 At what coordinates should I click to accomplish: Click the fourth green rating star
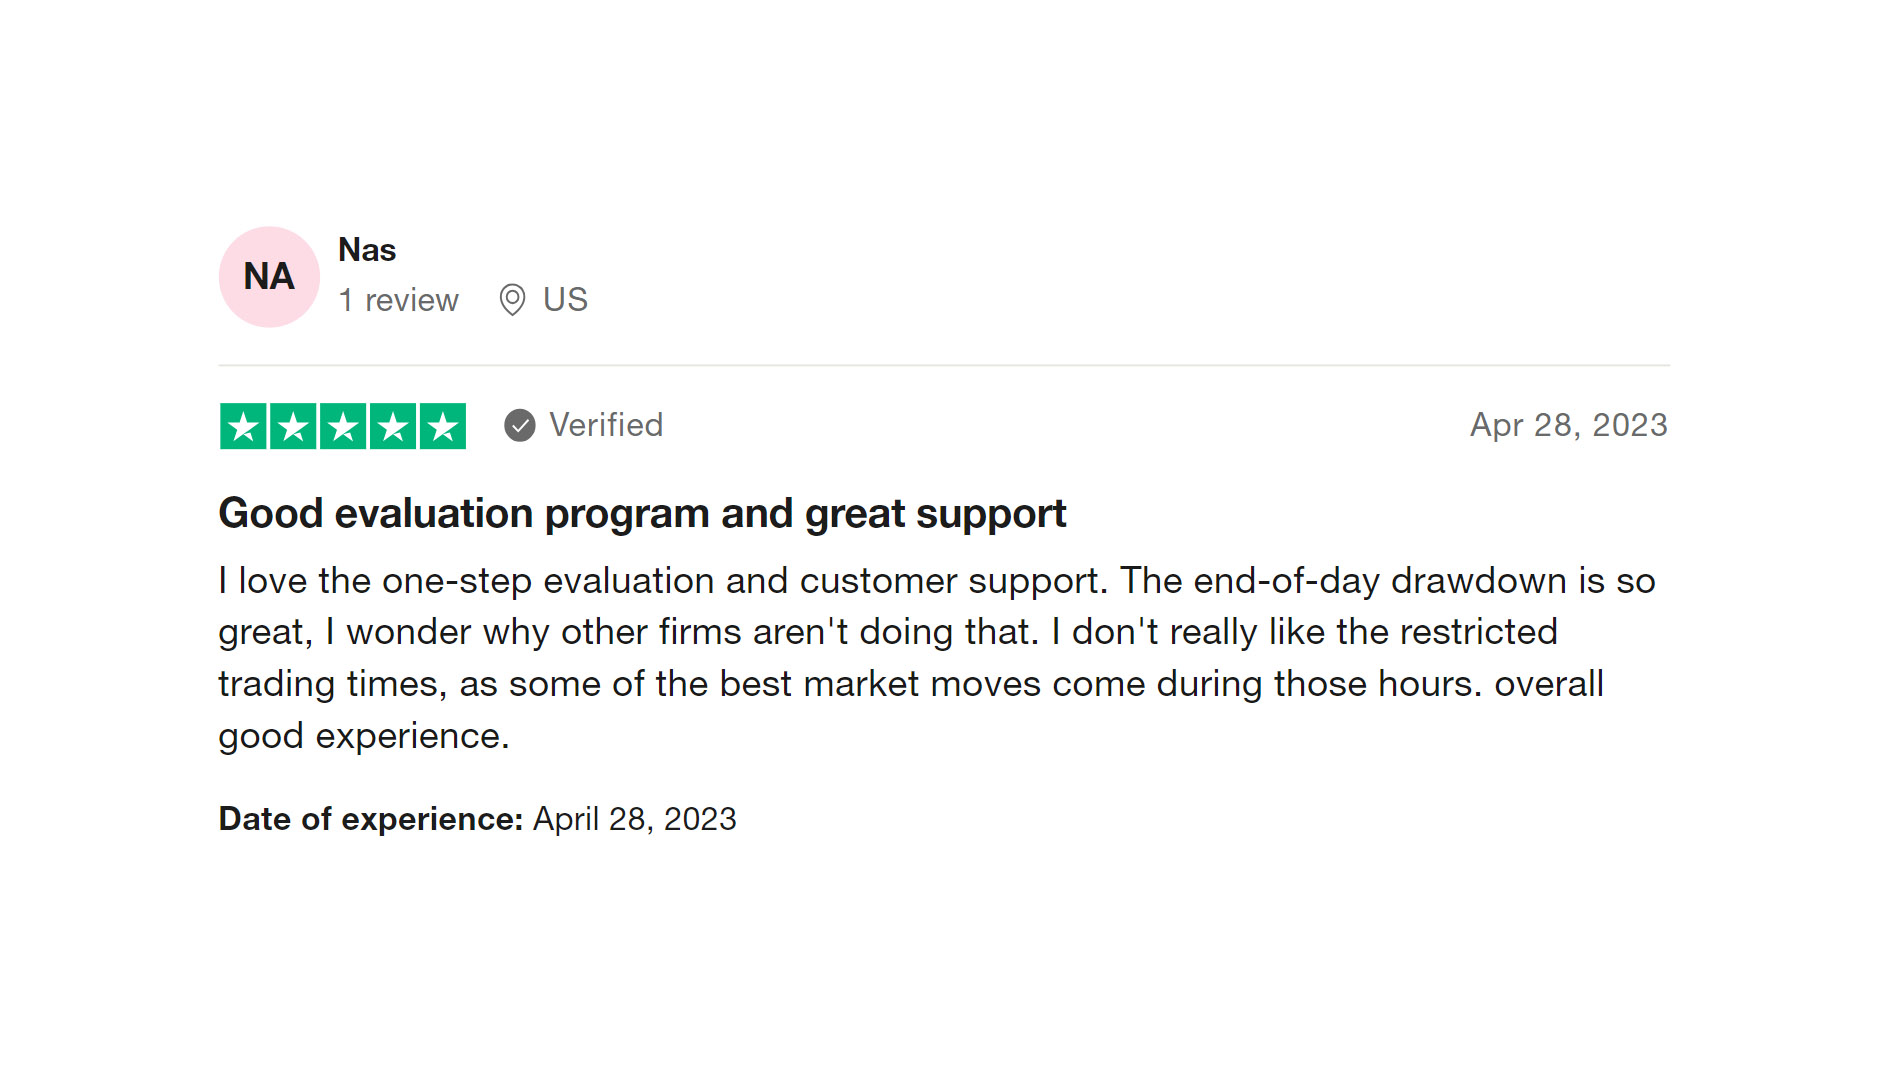[x=393, y=427]
